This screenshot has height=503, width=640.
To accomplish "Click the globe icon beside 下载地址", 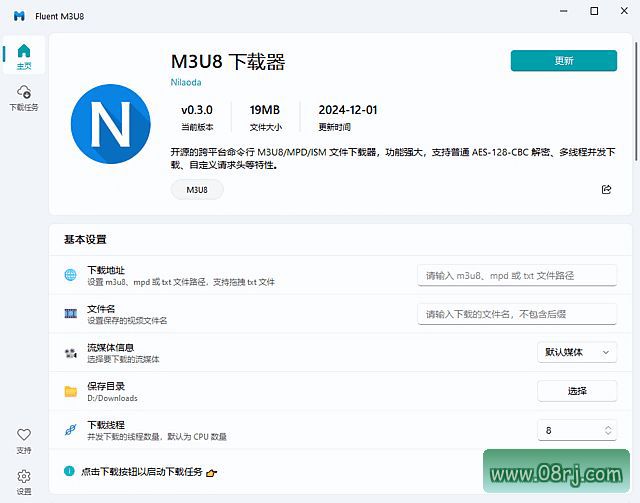I will click(x=71, y=275).
